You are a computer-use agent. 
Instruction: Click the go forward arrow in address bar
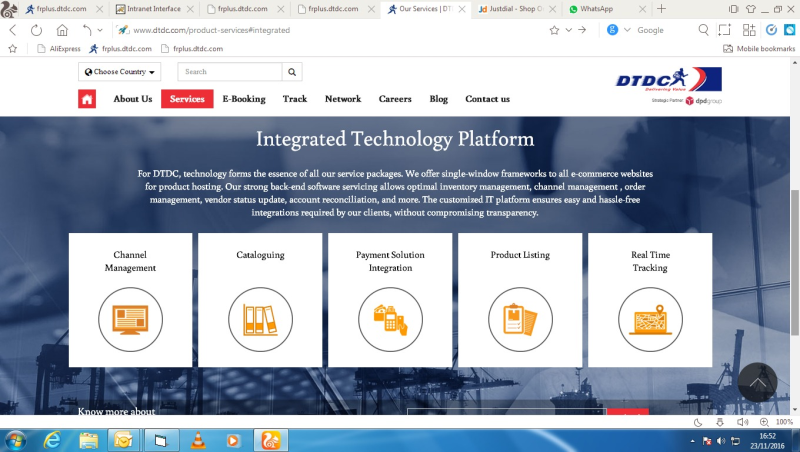click(582, 30)
